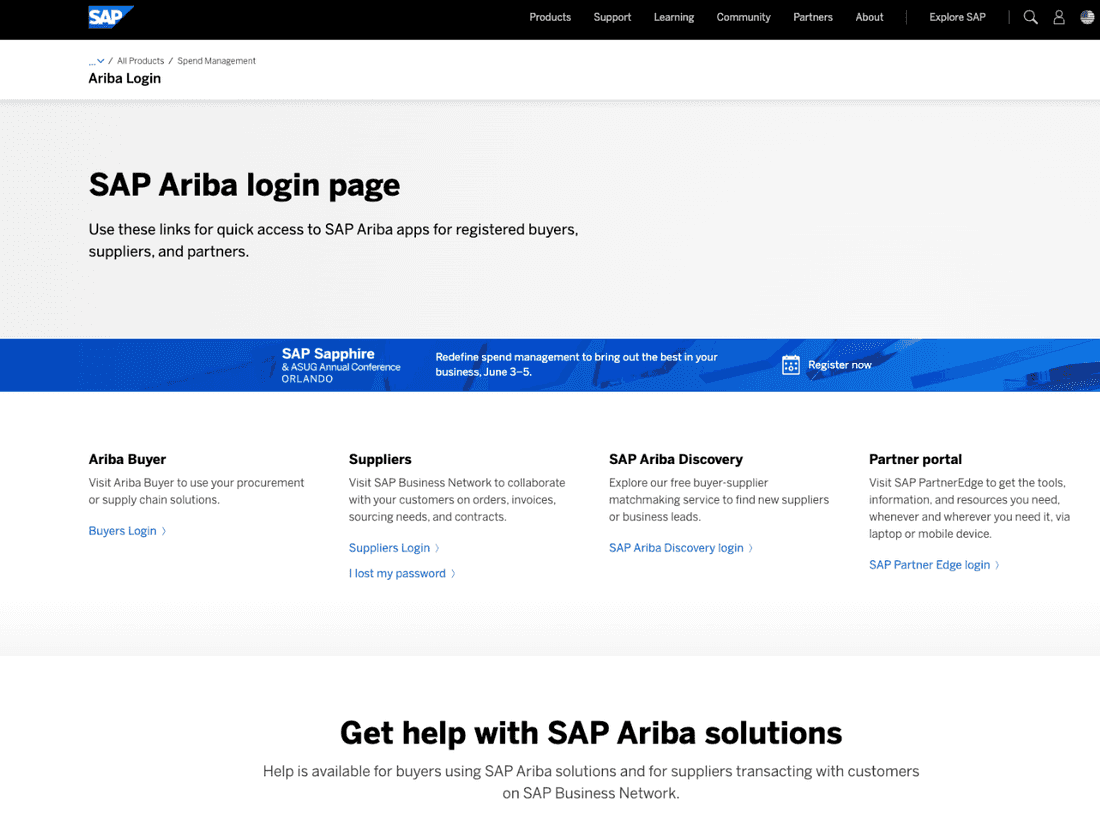The width and height of the screenshot is (1100, 814).
Task: Click the Buyers Login link
Action: point(123,531)
